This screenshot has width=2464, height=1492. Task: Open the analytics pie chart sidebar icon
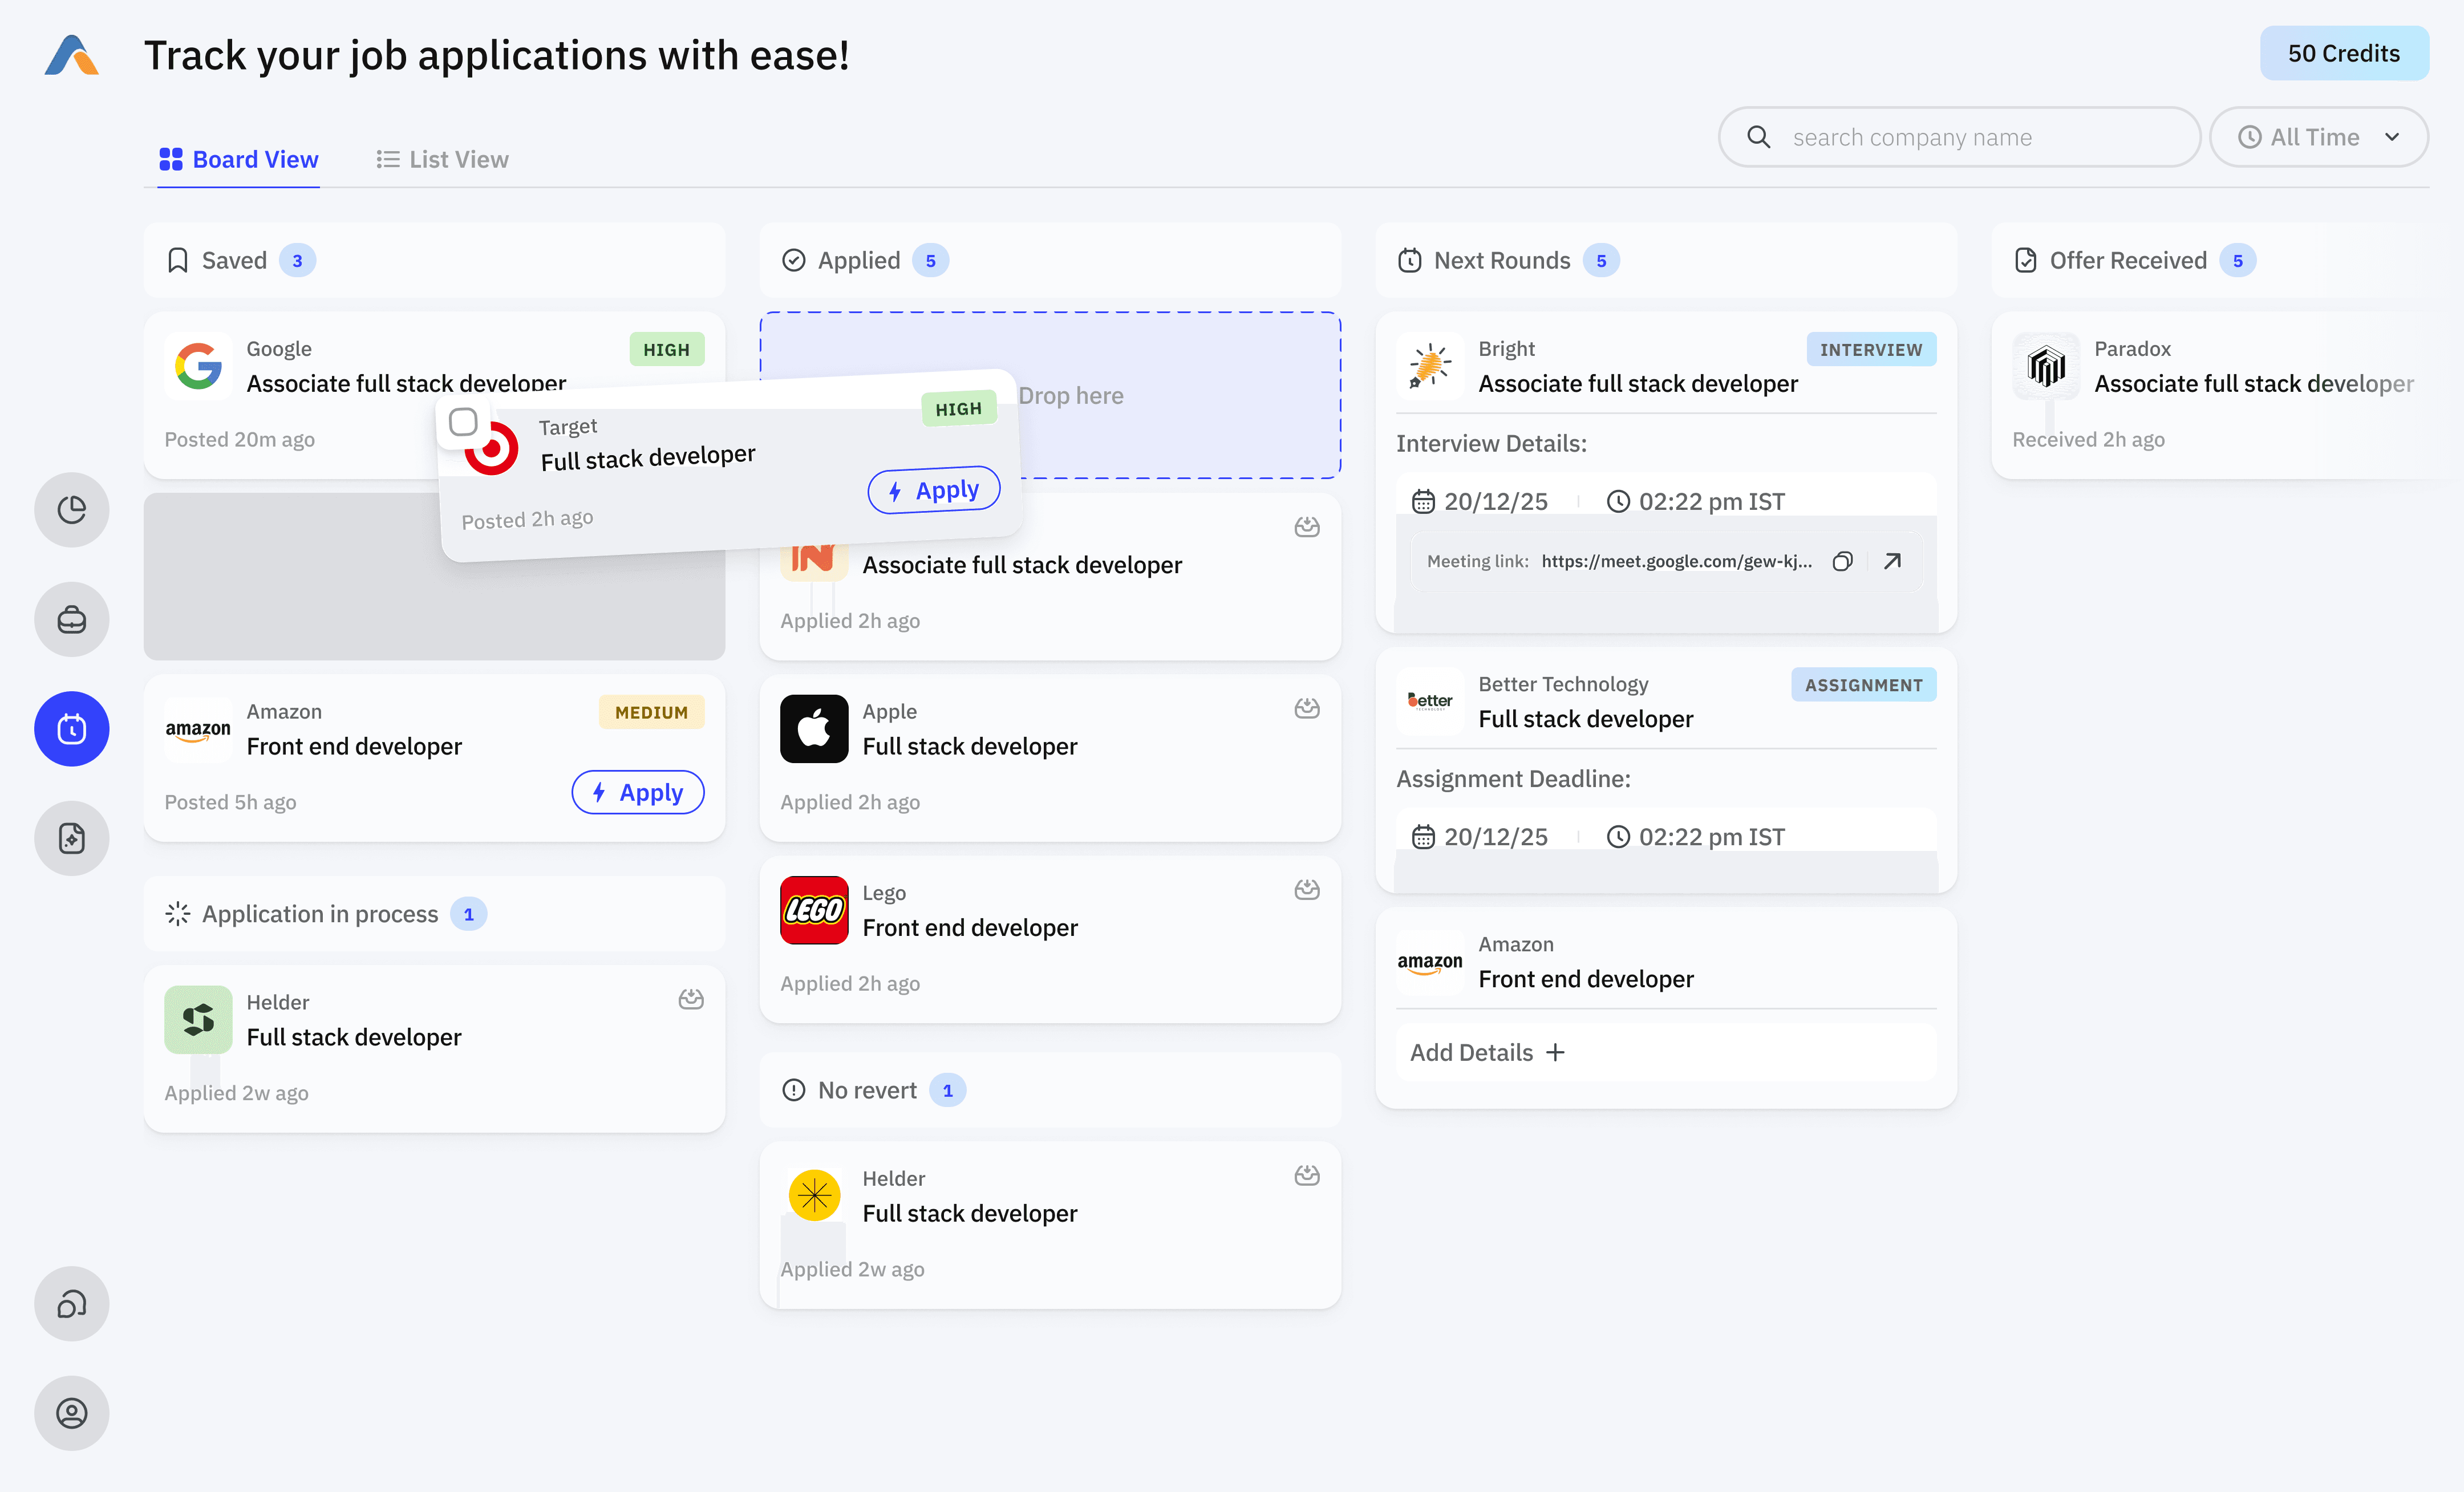[71, 509]
